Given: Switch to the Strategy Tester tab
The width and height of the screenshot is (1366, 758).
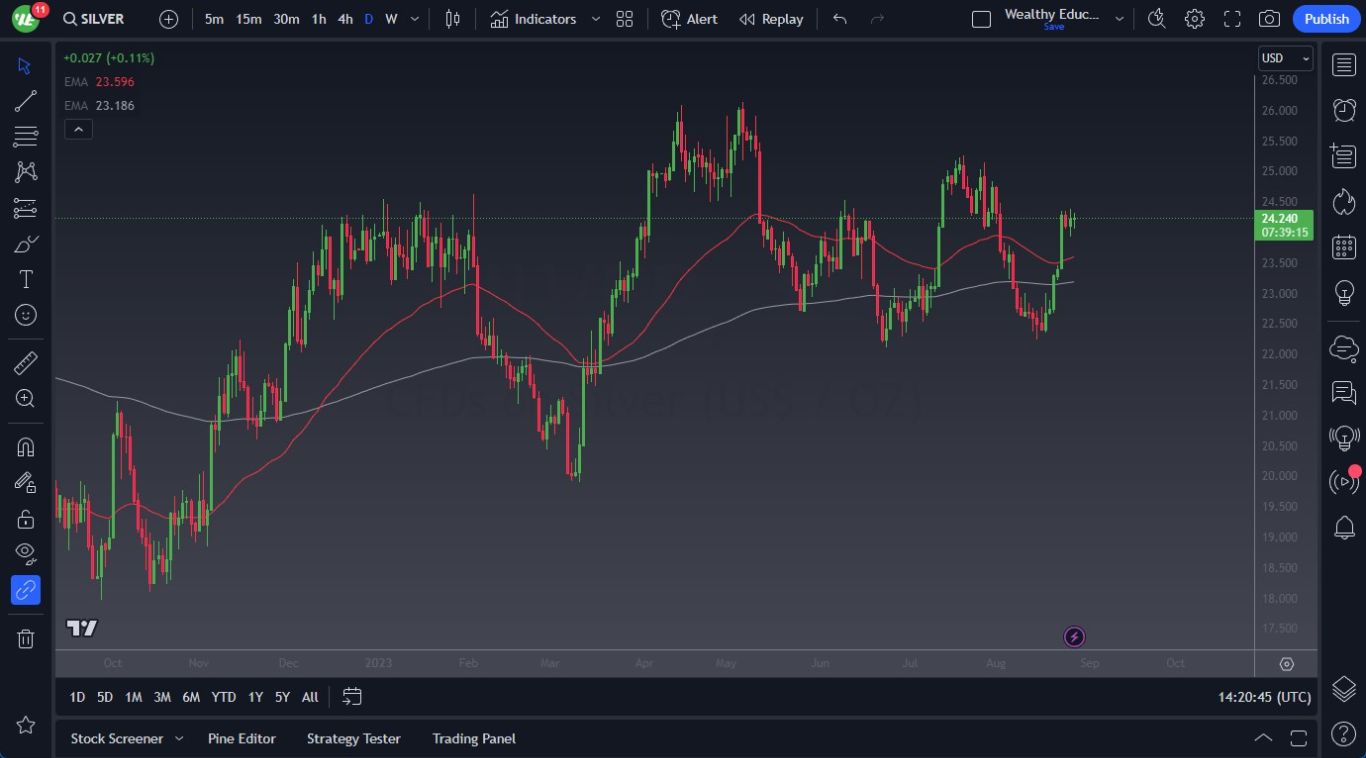Looking at the screenshot, I should tap(353, 739).
